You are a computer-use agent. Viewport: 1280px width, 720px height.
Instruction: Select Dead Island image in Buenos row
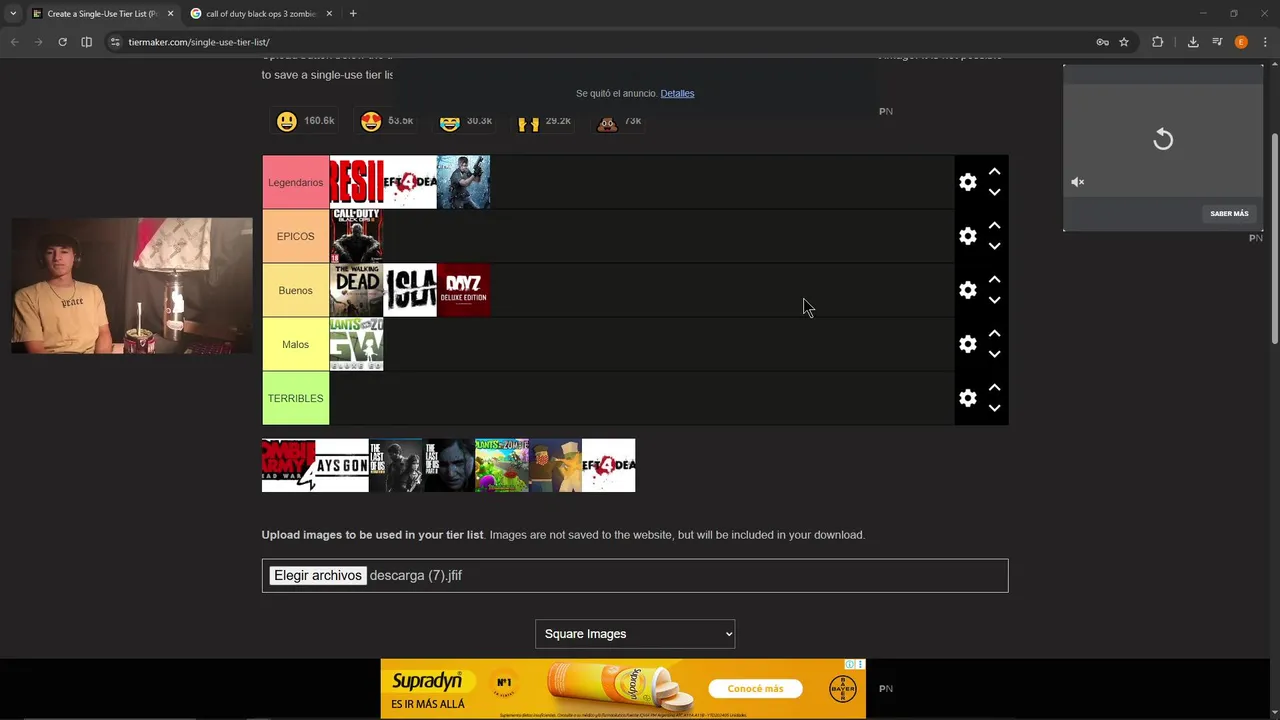pos(410,290)
